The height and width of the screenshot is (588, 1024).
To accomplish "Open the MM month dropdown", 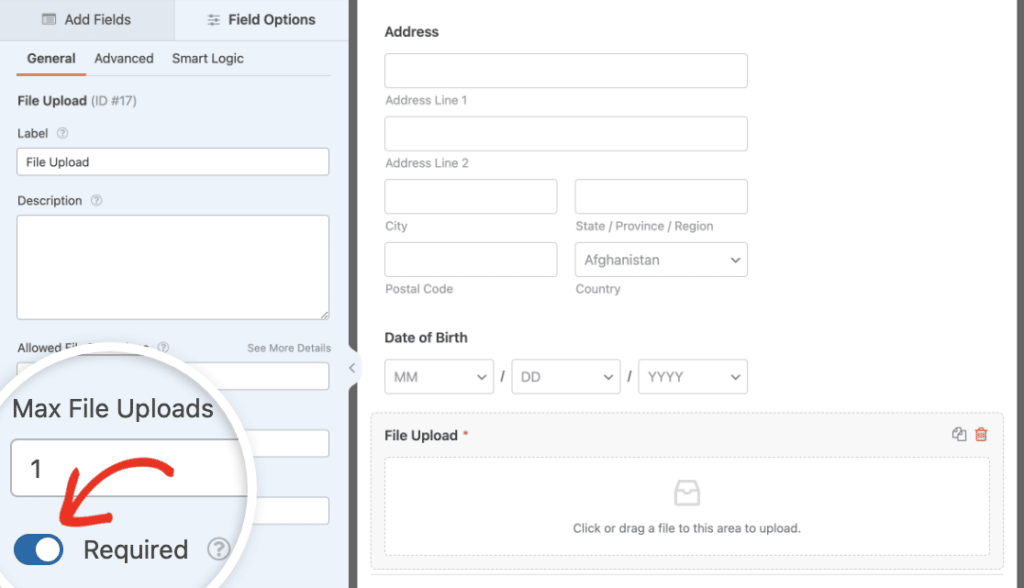I will click(438, 376).
